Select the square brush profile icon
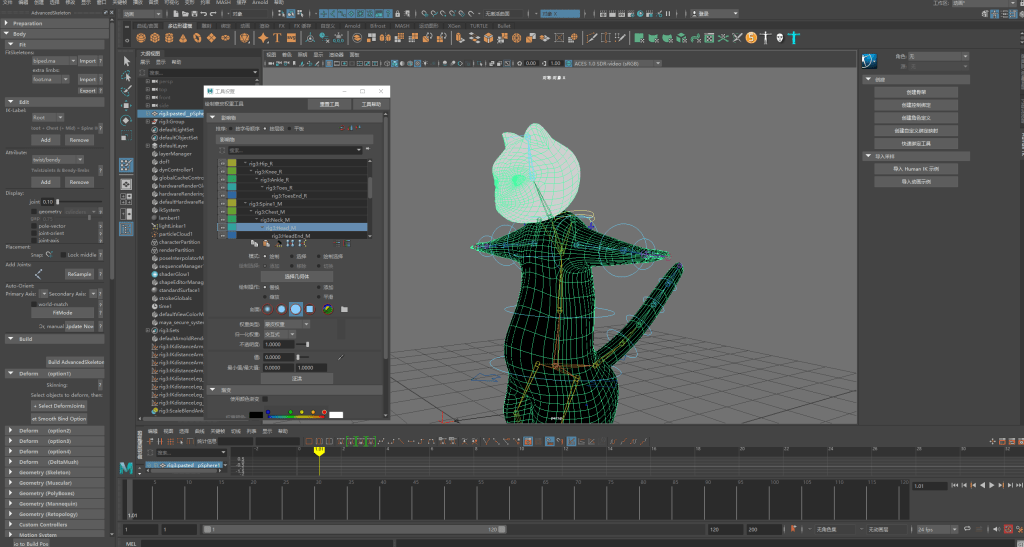 [x=311, y=309]
